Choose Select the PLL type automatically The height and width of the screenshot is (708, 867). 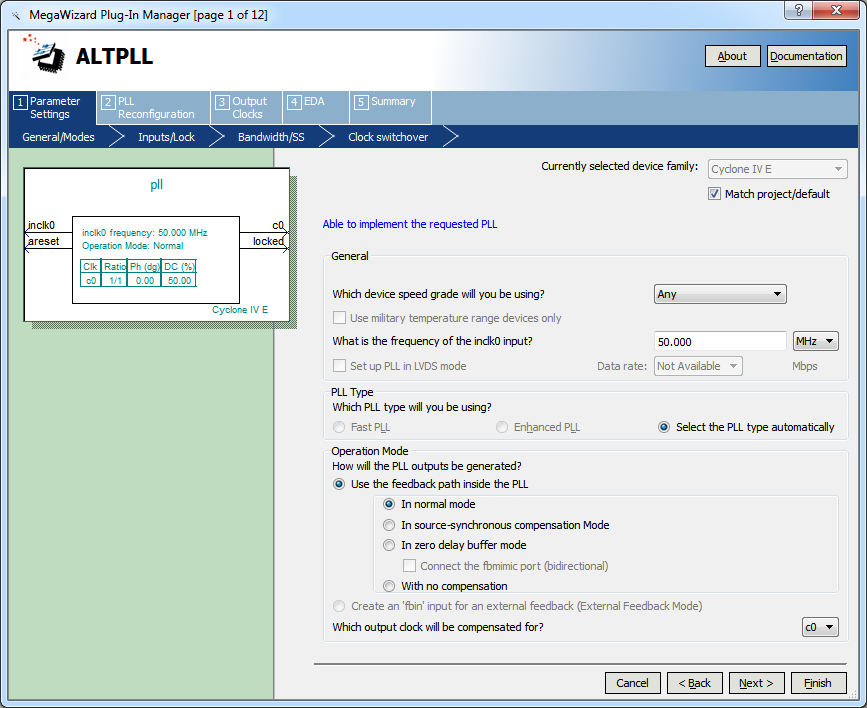coord(664,427)
